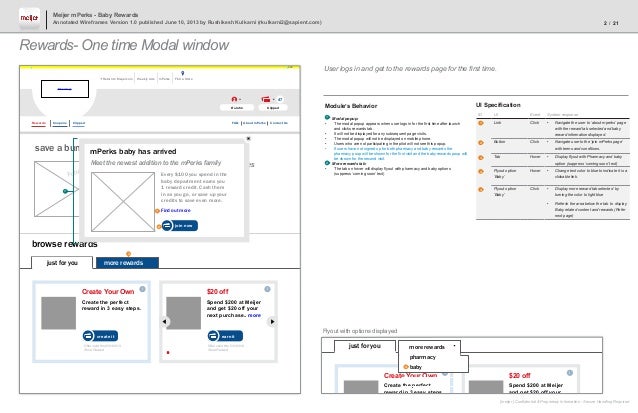Click the mPerks baby has arrived title

pos(133,151)
